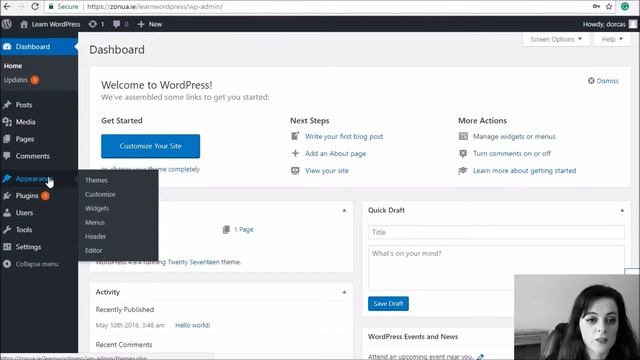Click the WordPress logo in admin bar

7,24
